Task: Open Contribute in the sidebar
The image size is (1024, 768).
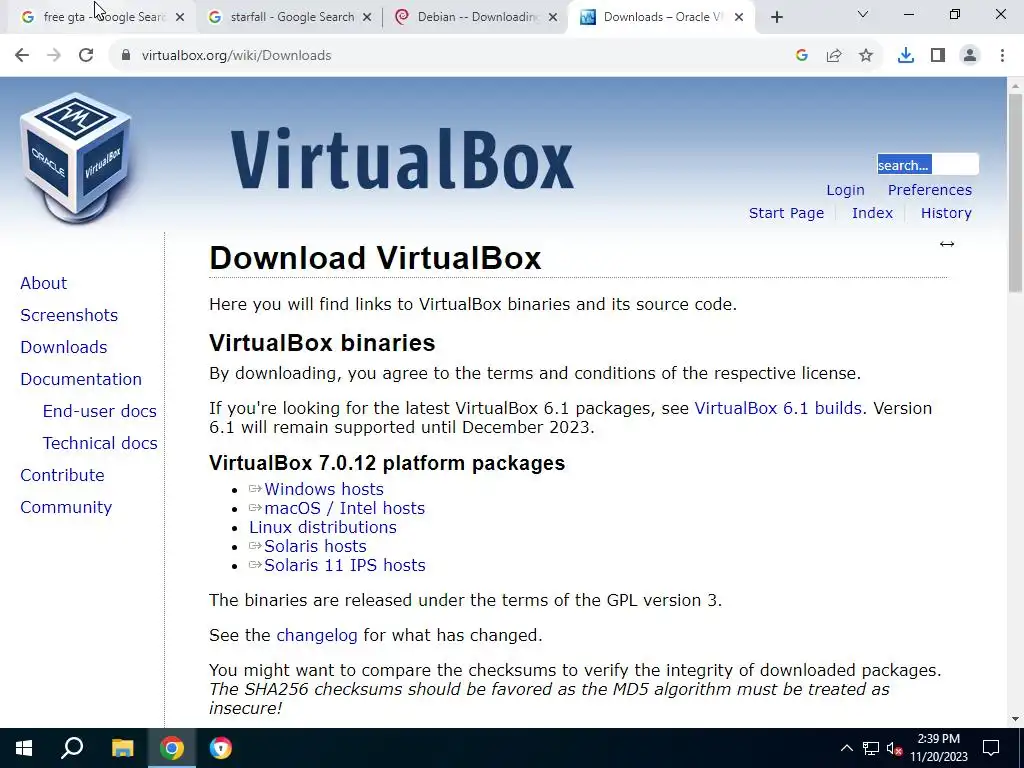Action: [x=62, y=475]
